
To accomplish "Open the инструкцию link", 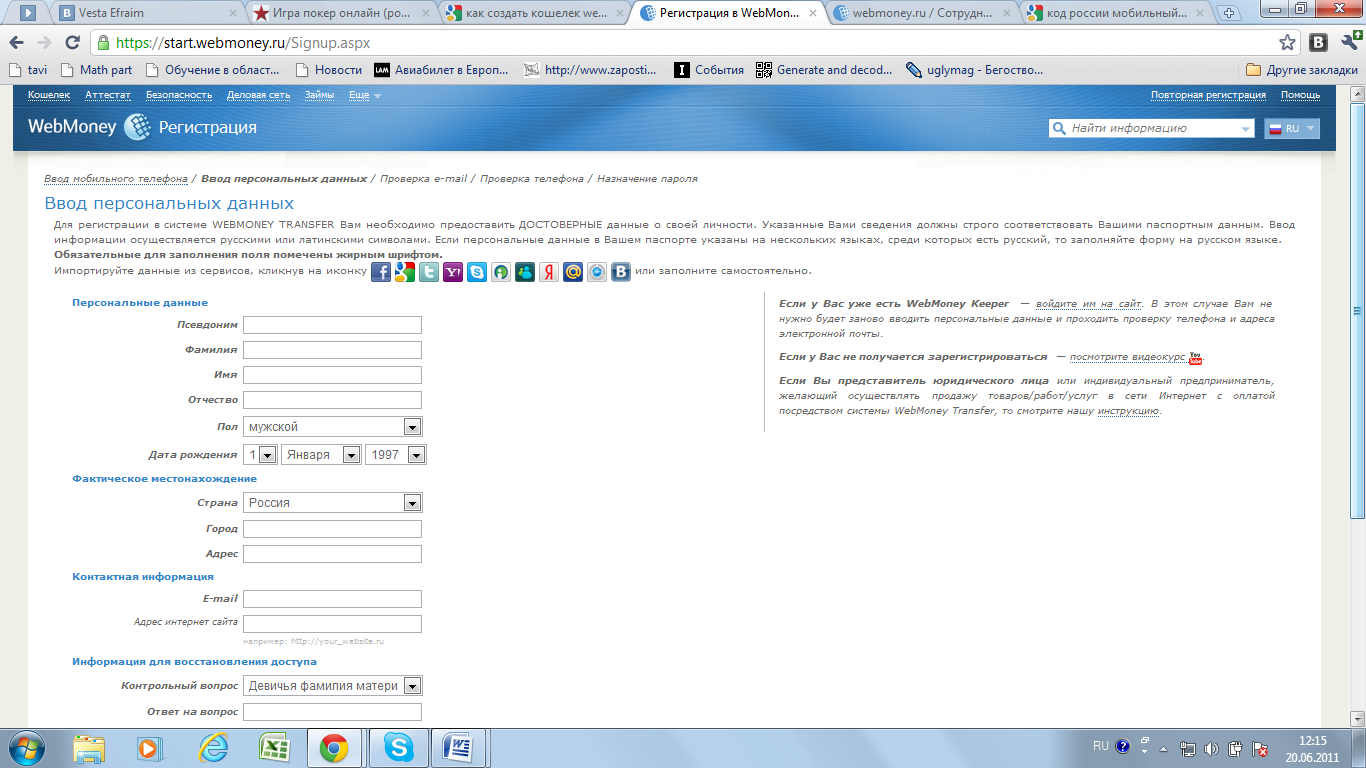I will click(x=1128, y=411).
